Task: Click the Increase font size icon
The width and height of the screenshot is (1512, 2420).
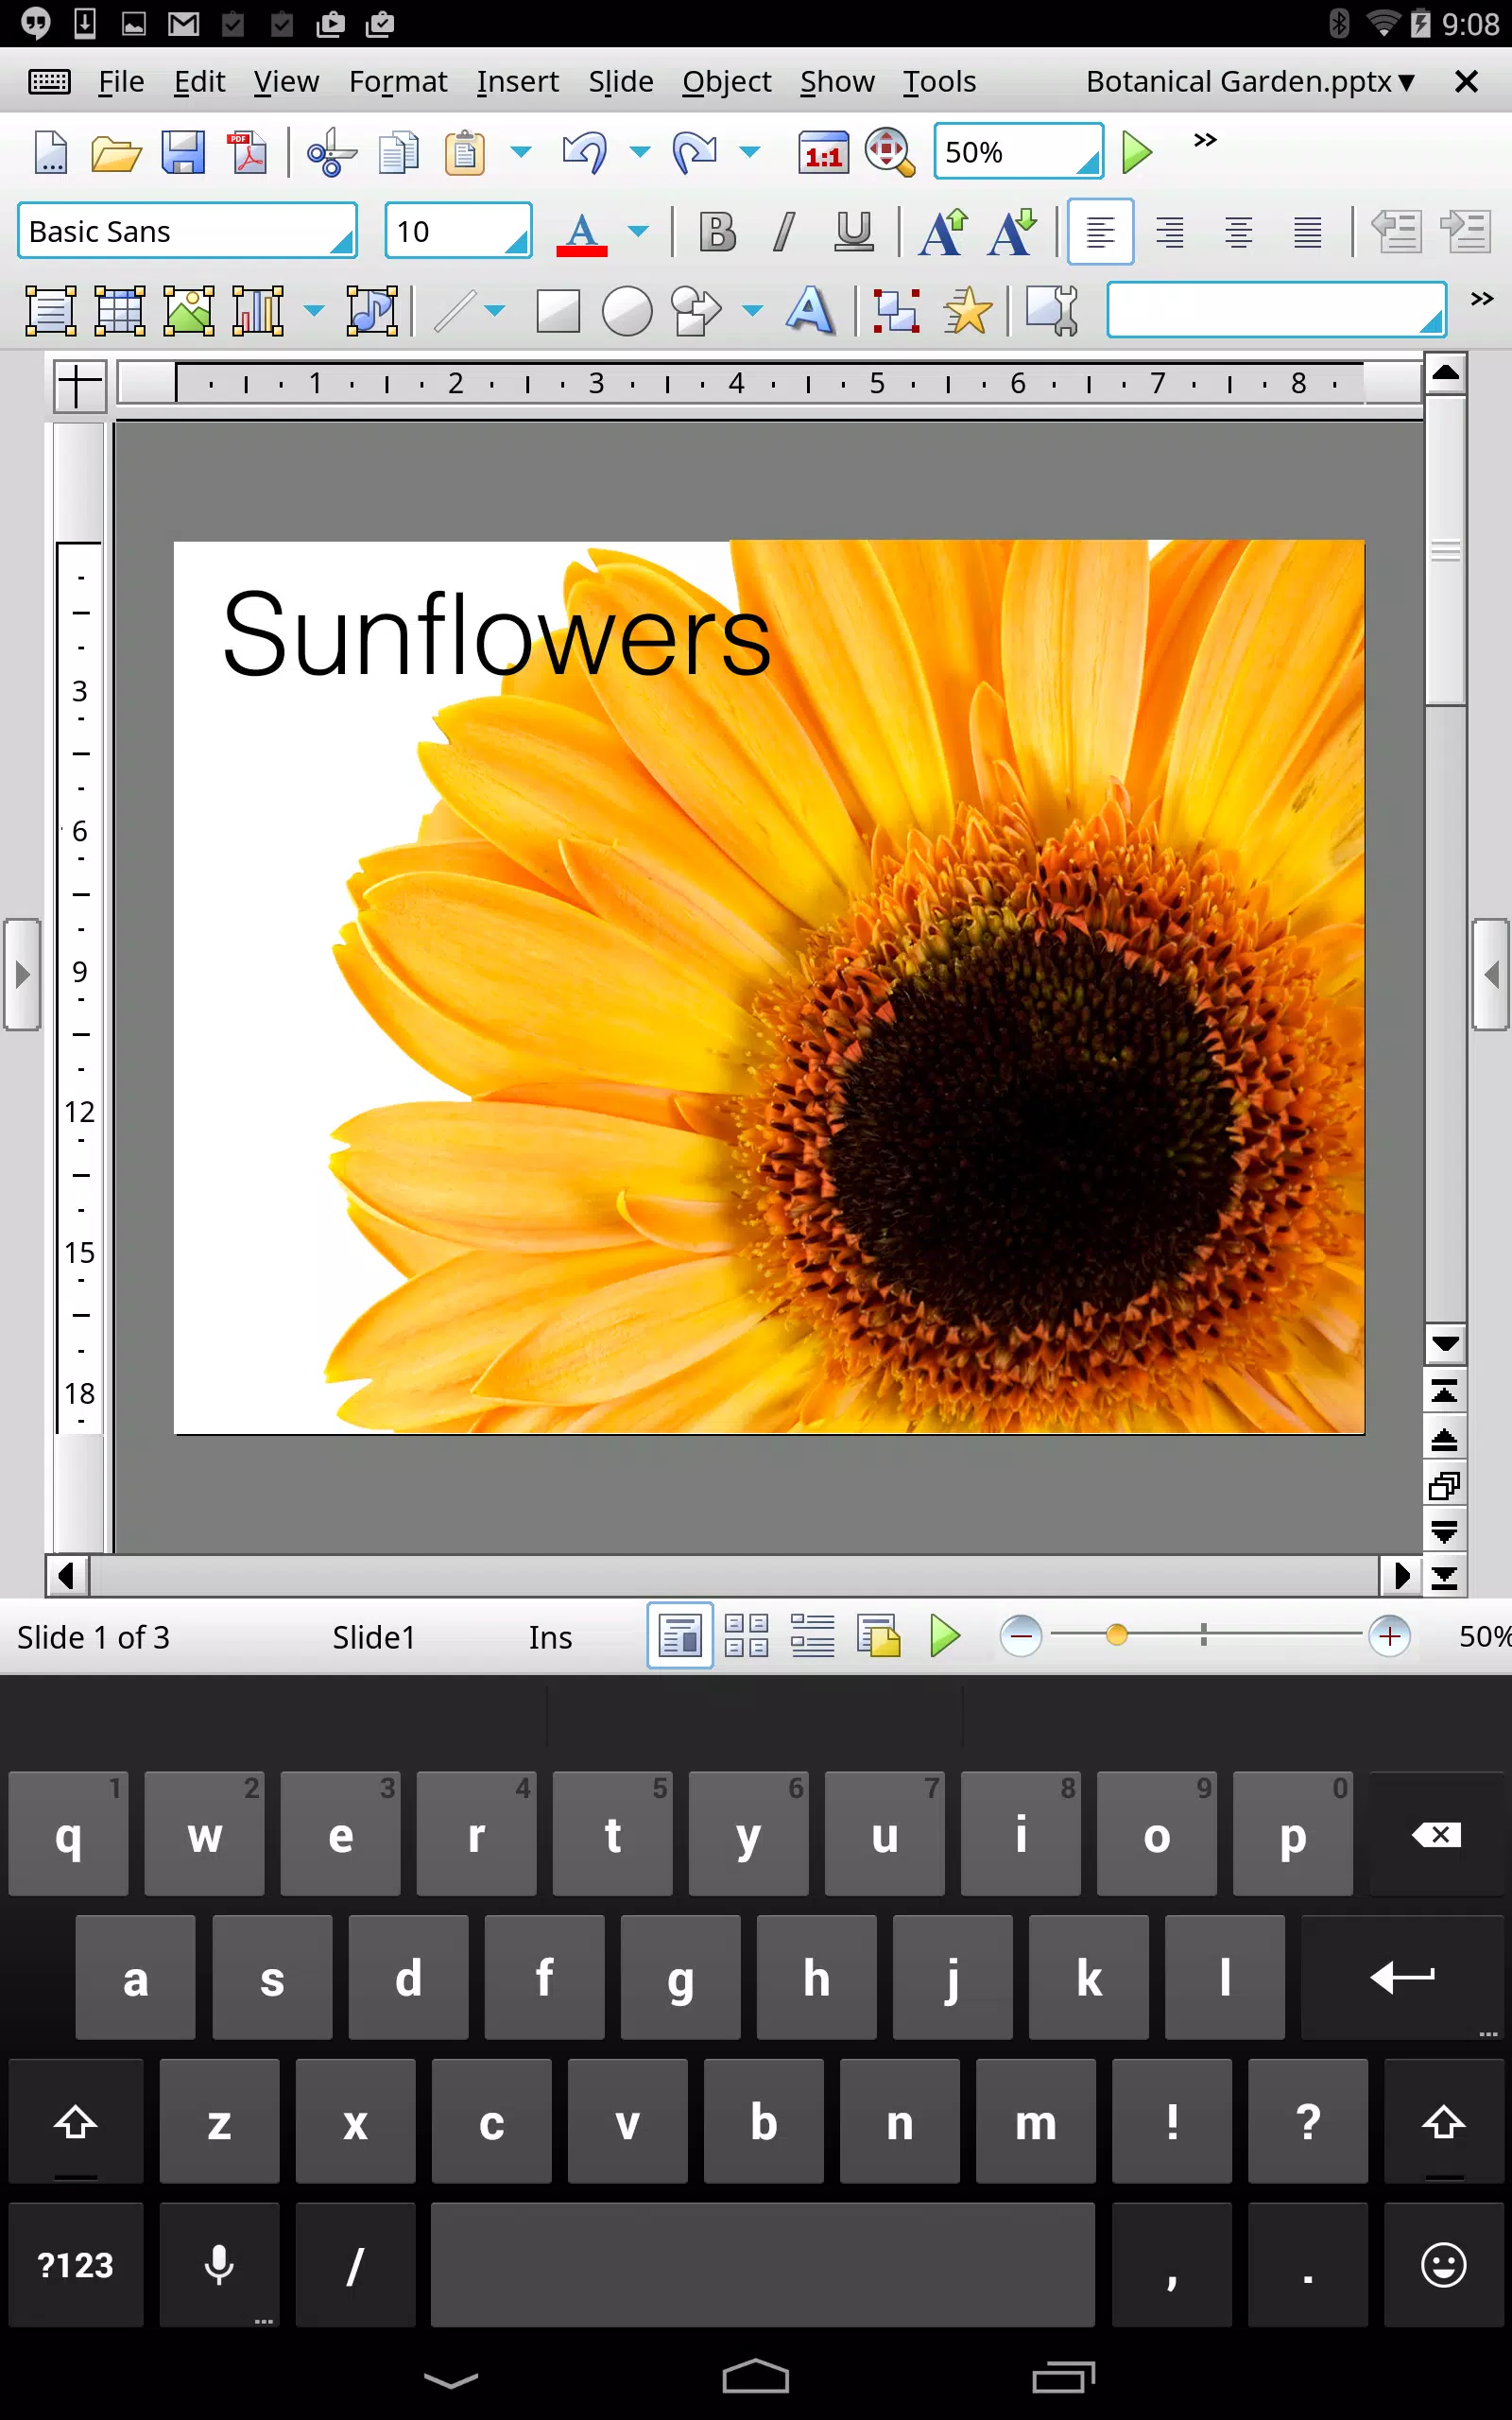Action: click(943, 232)
